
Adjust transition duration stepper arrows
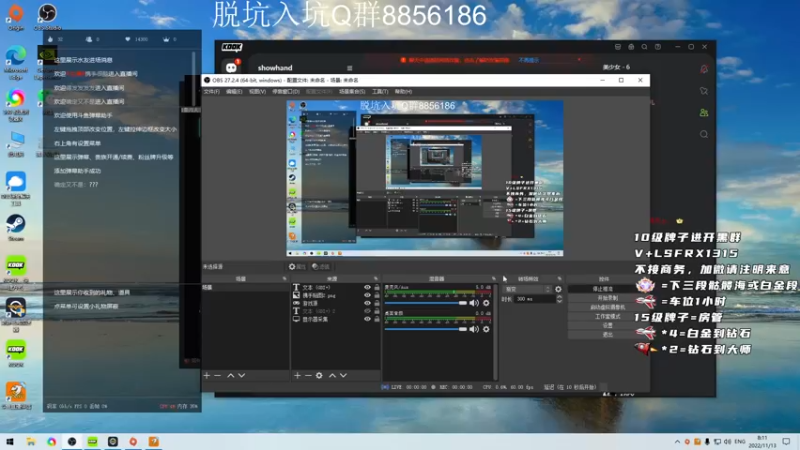coord(559,299)
